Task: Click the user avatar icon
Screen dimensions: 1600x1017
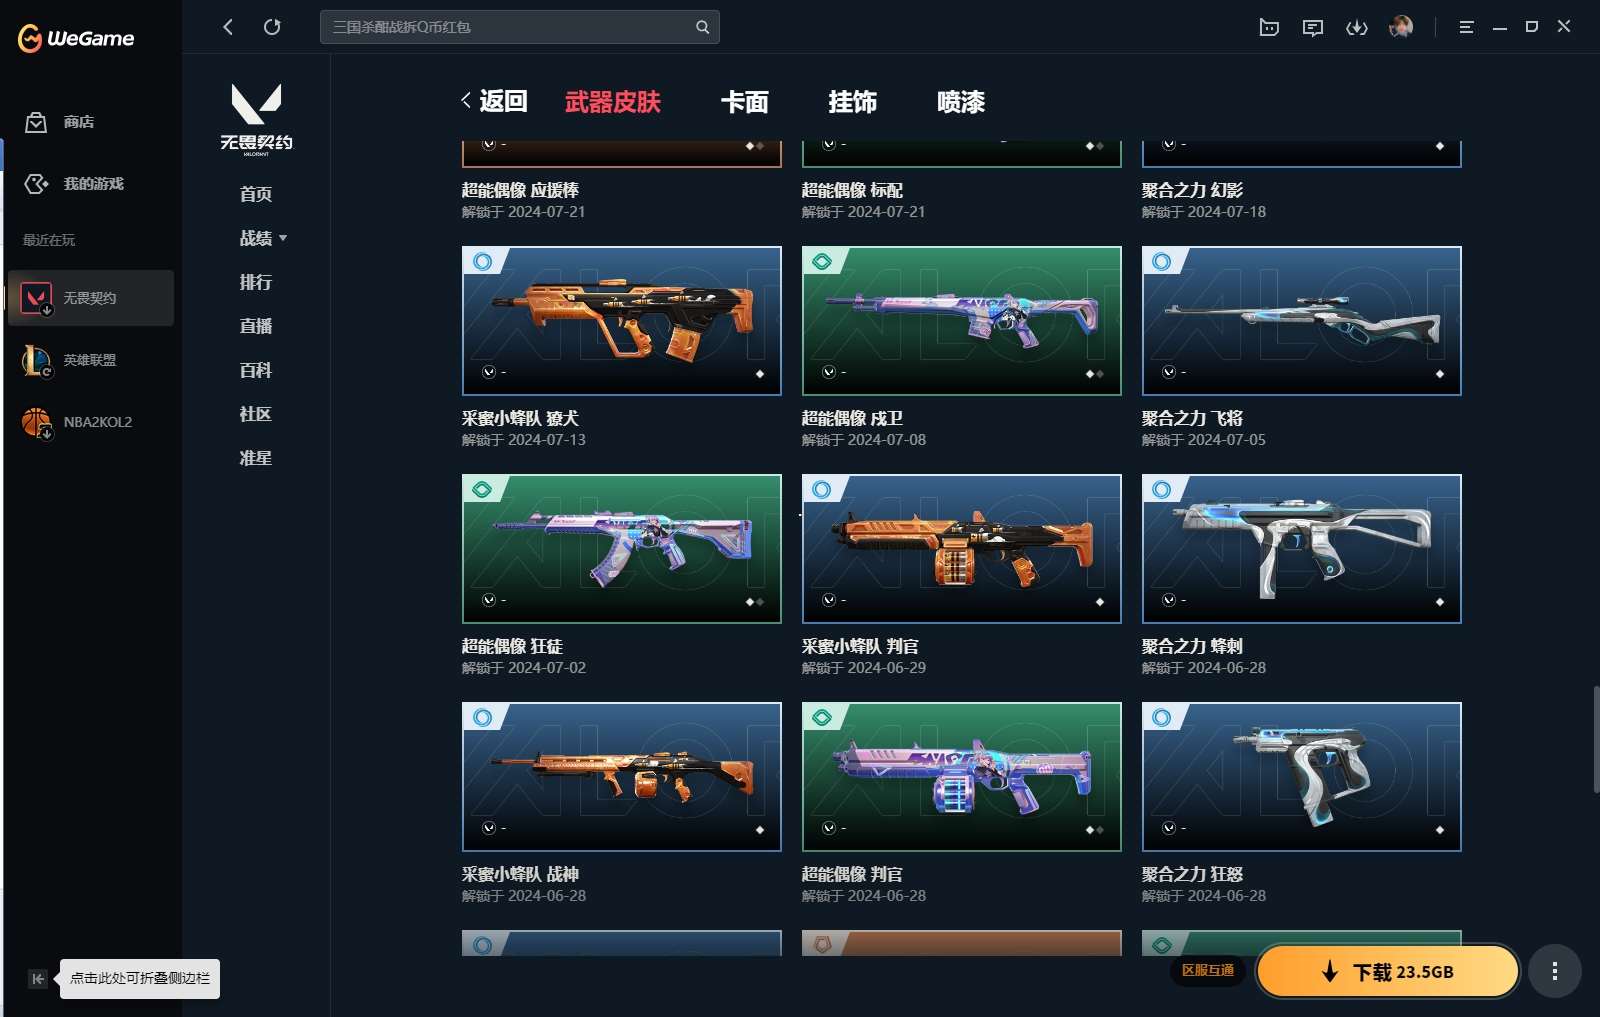Action: tap(1400, 27)
